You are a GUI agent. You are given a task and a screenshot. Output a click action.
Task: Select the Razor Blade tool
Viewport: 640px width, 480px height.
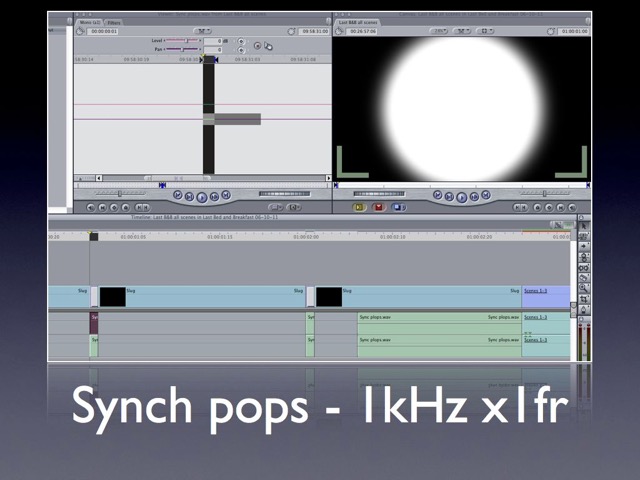584,278
